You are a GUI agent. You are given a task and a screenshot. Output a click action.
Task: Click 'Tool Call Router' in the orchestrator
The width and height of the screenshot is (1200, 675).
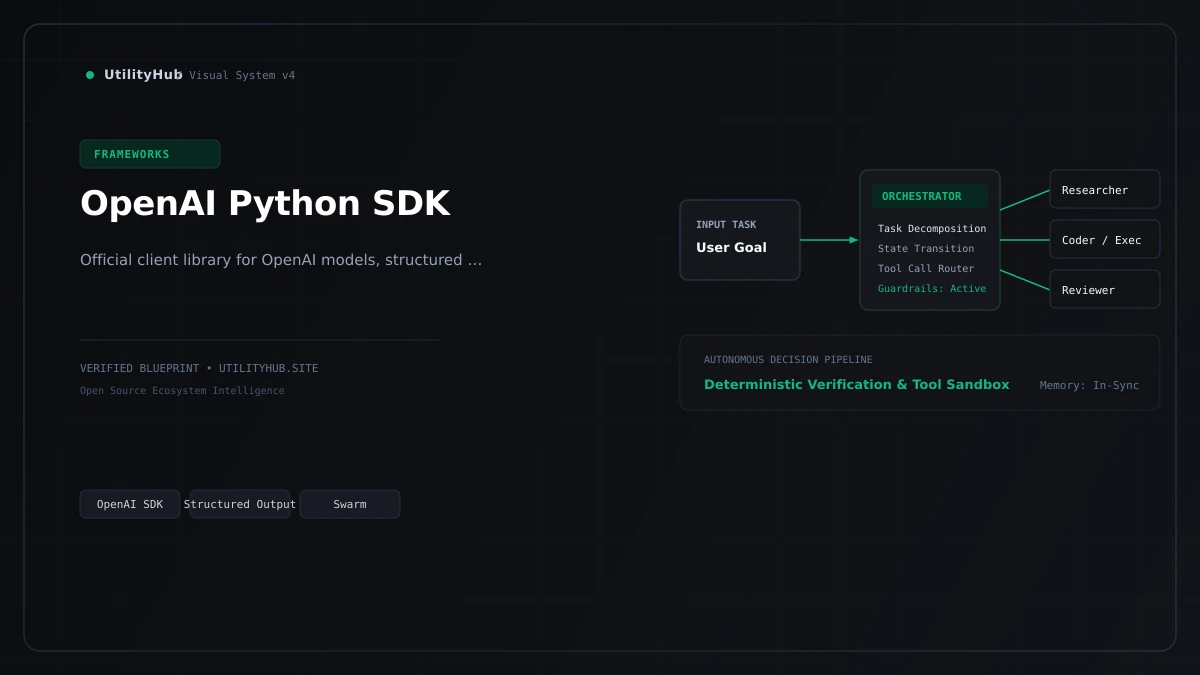pyautogui.click(x=926, y=269)
